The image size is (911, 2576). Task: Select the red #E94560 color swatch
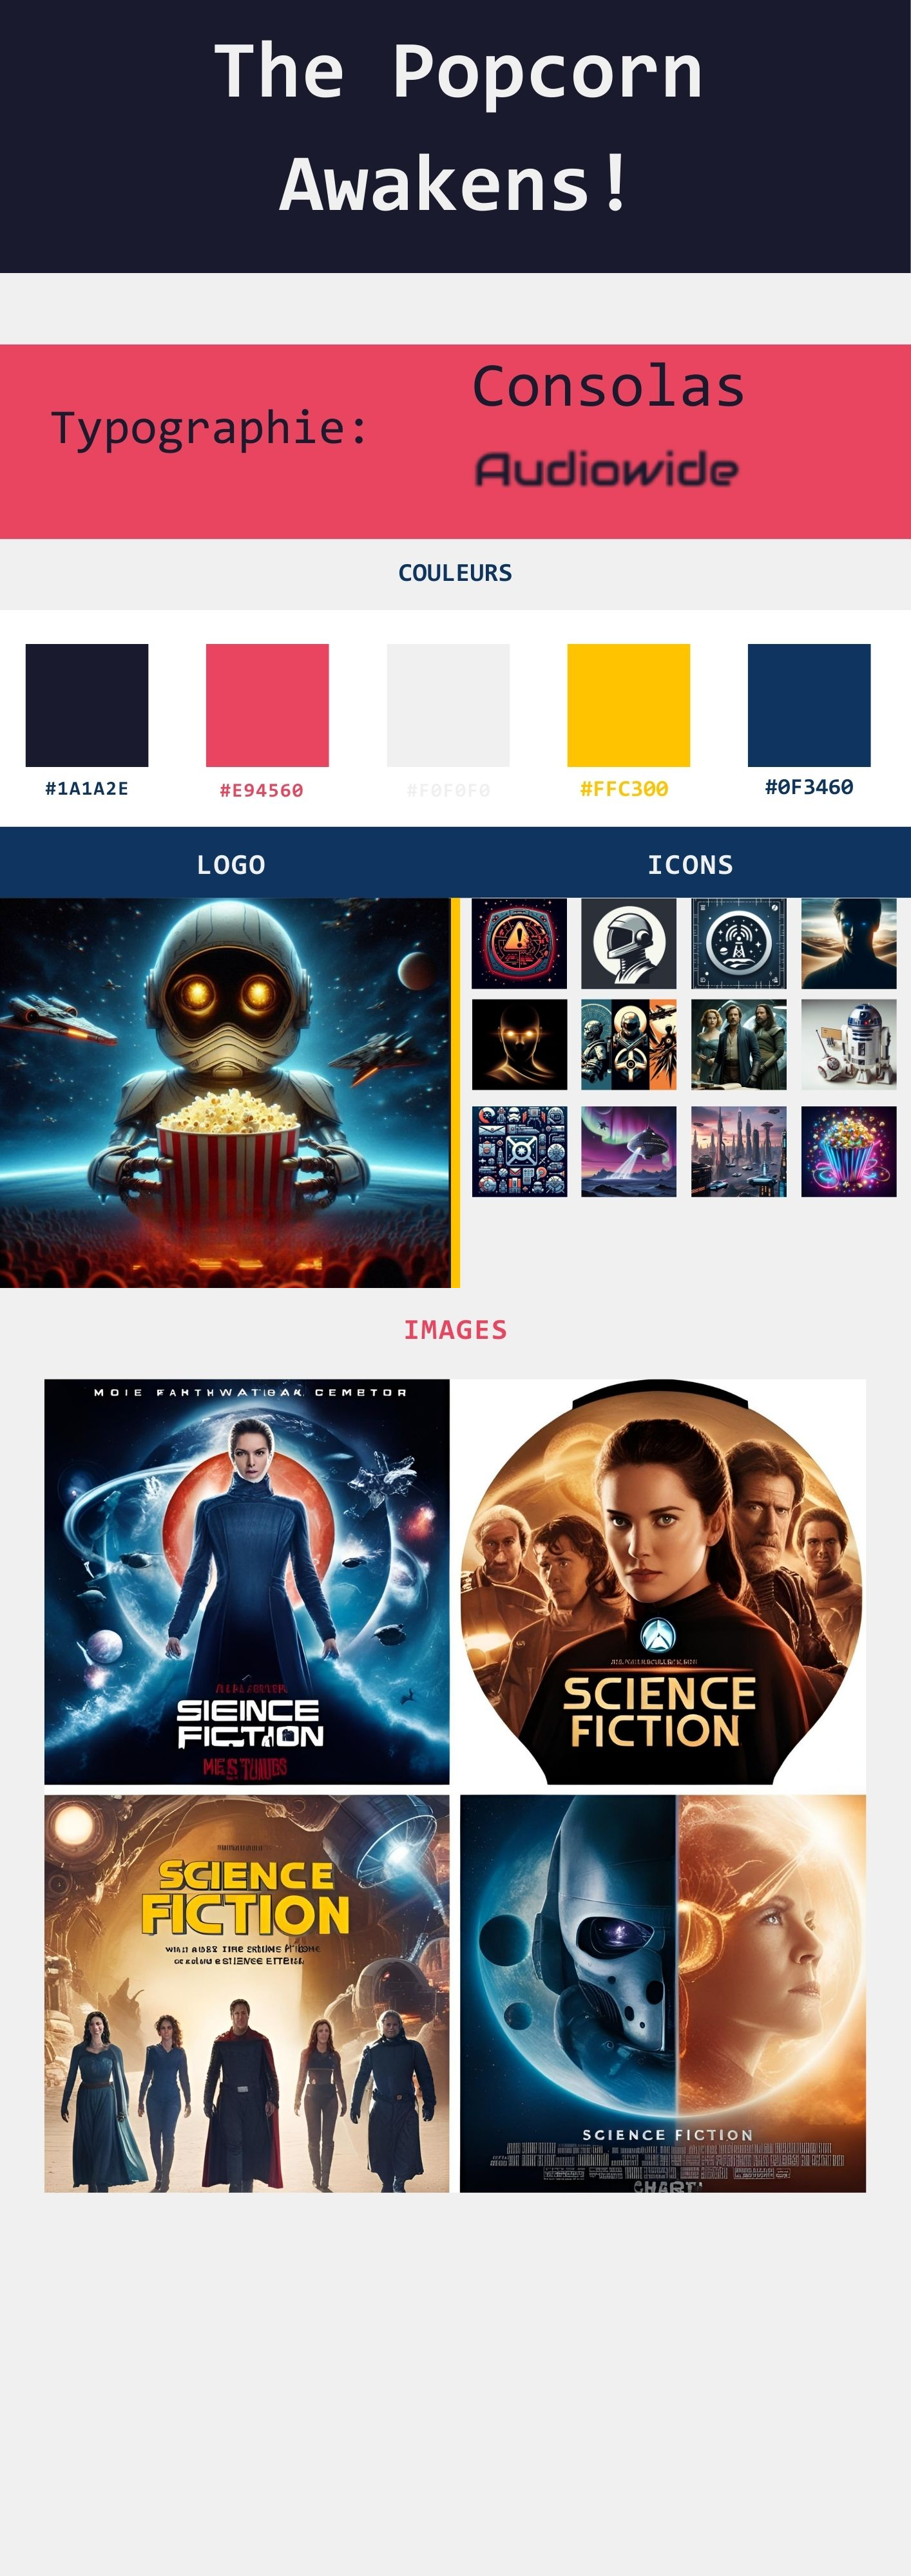(x=267, y=705)
